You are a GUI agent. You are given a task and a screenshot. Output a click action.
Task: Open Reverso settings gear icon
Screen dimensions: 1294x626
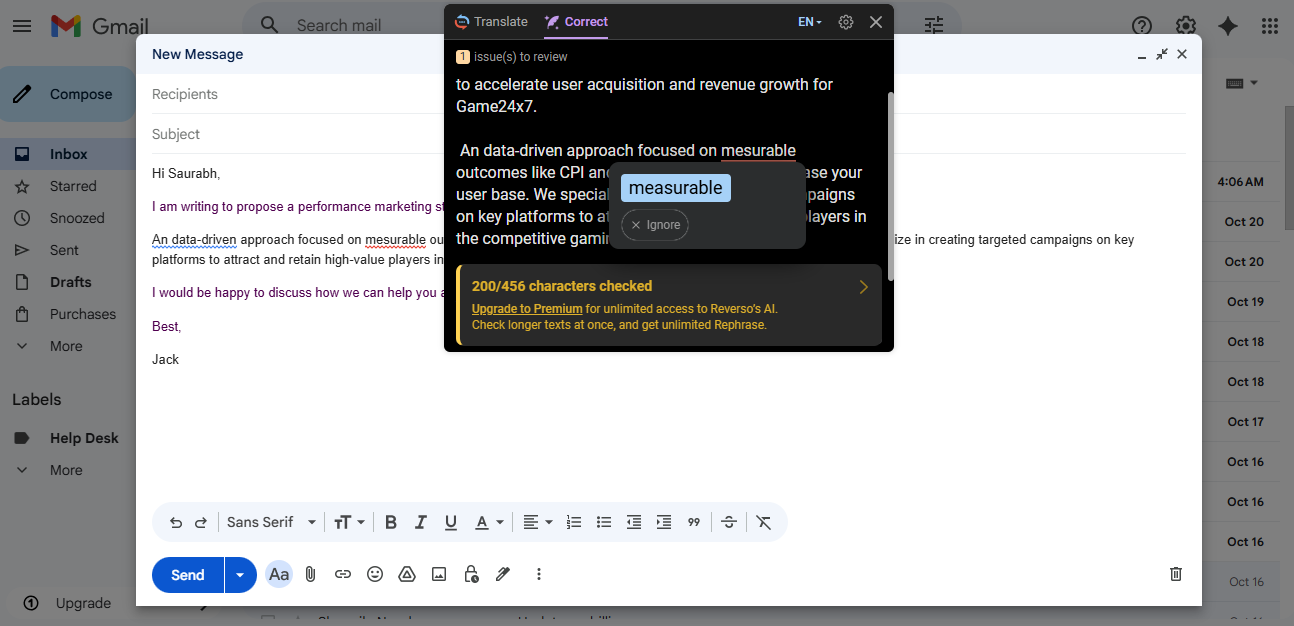point(846,22)
